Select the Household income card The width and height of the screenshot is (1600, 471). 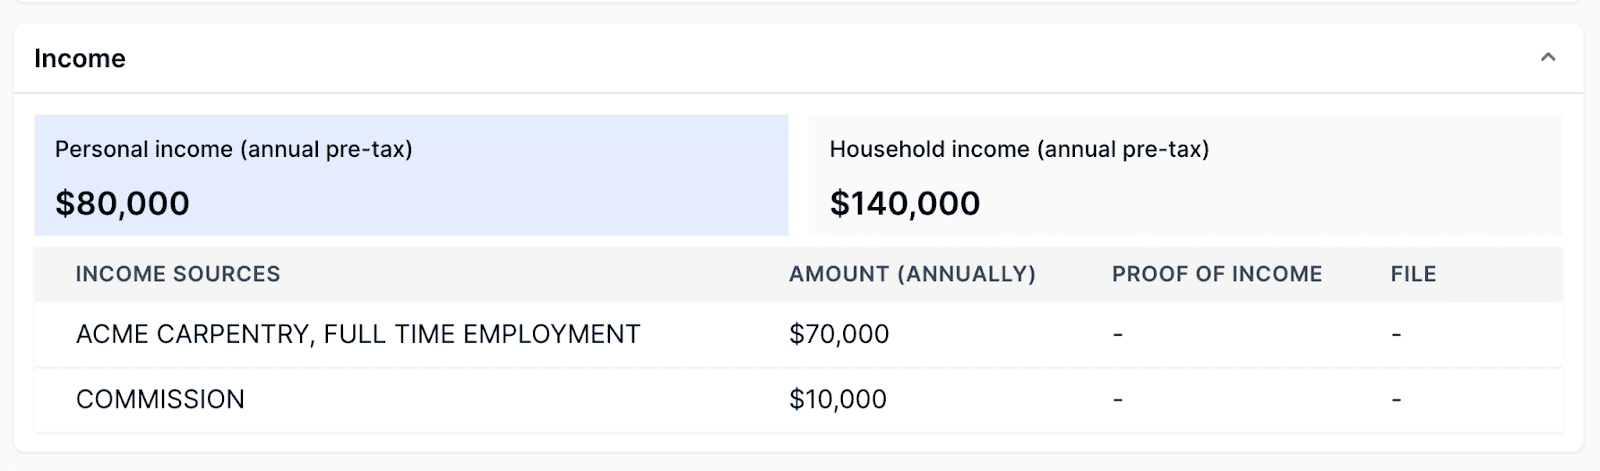1185,175
